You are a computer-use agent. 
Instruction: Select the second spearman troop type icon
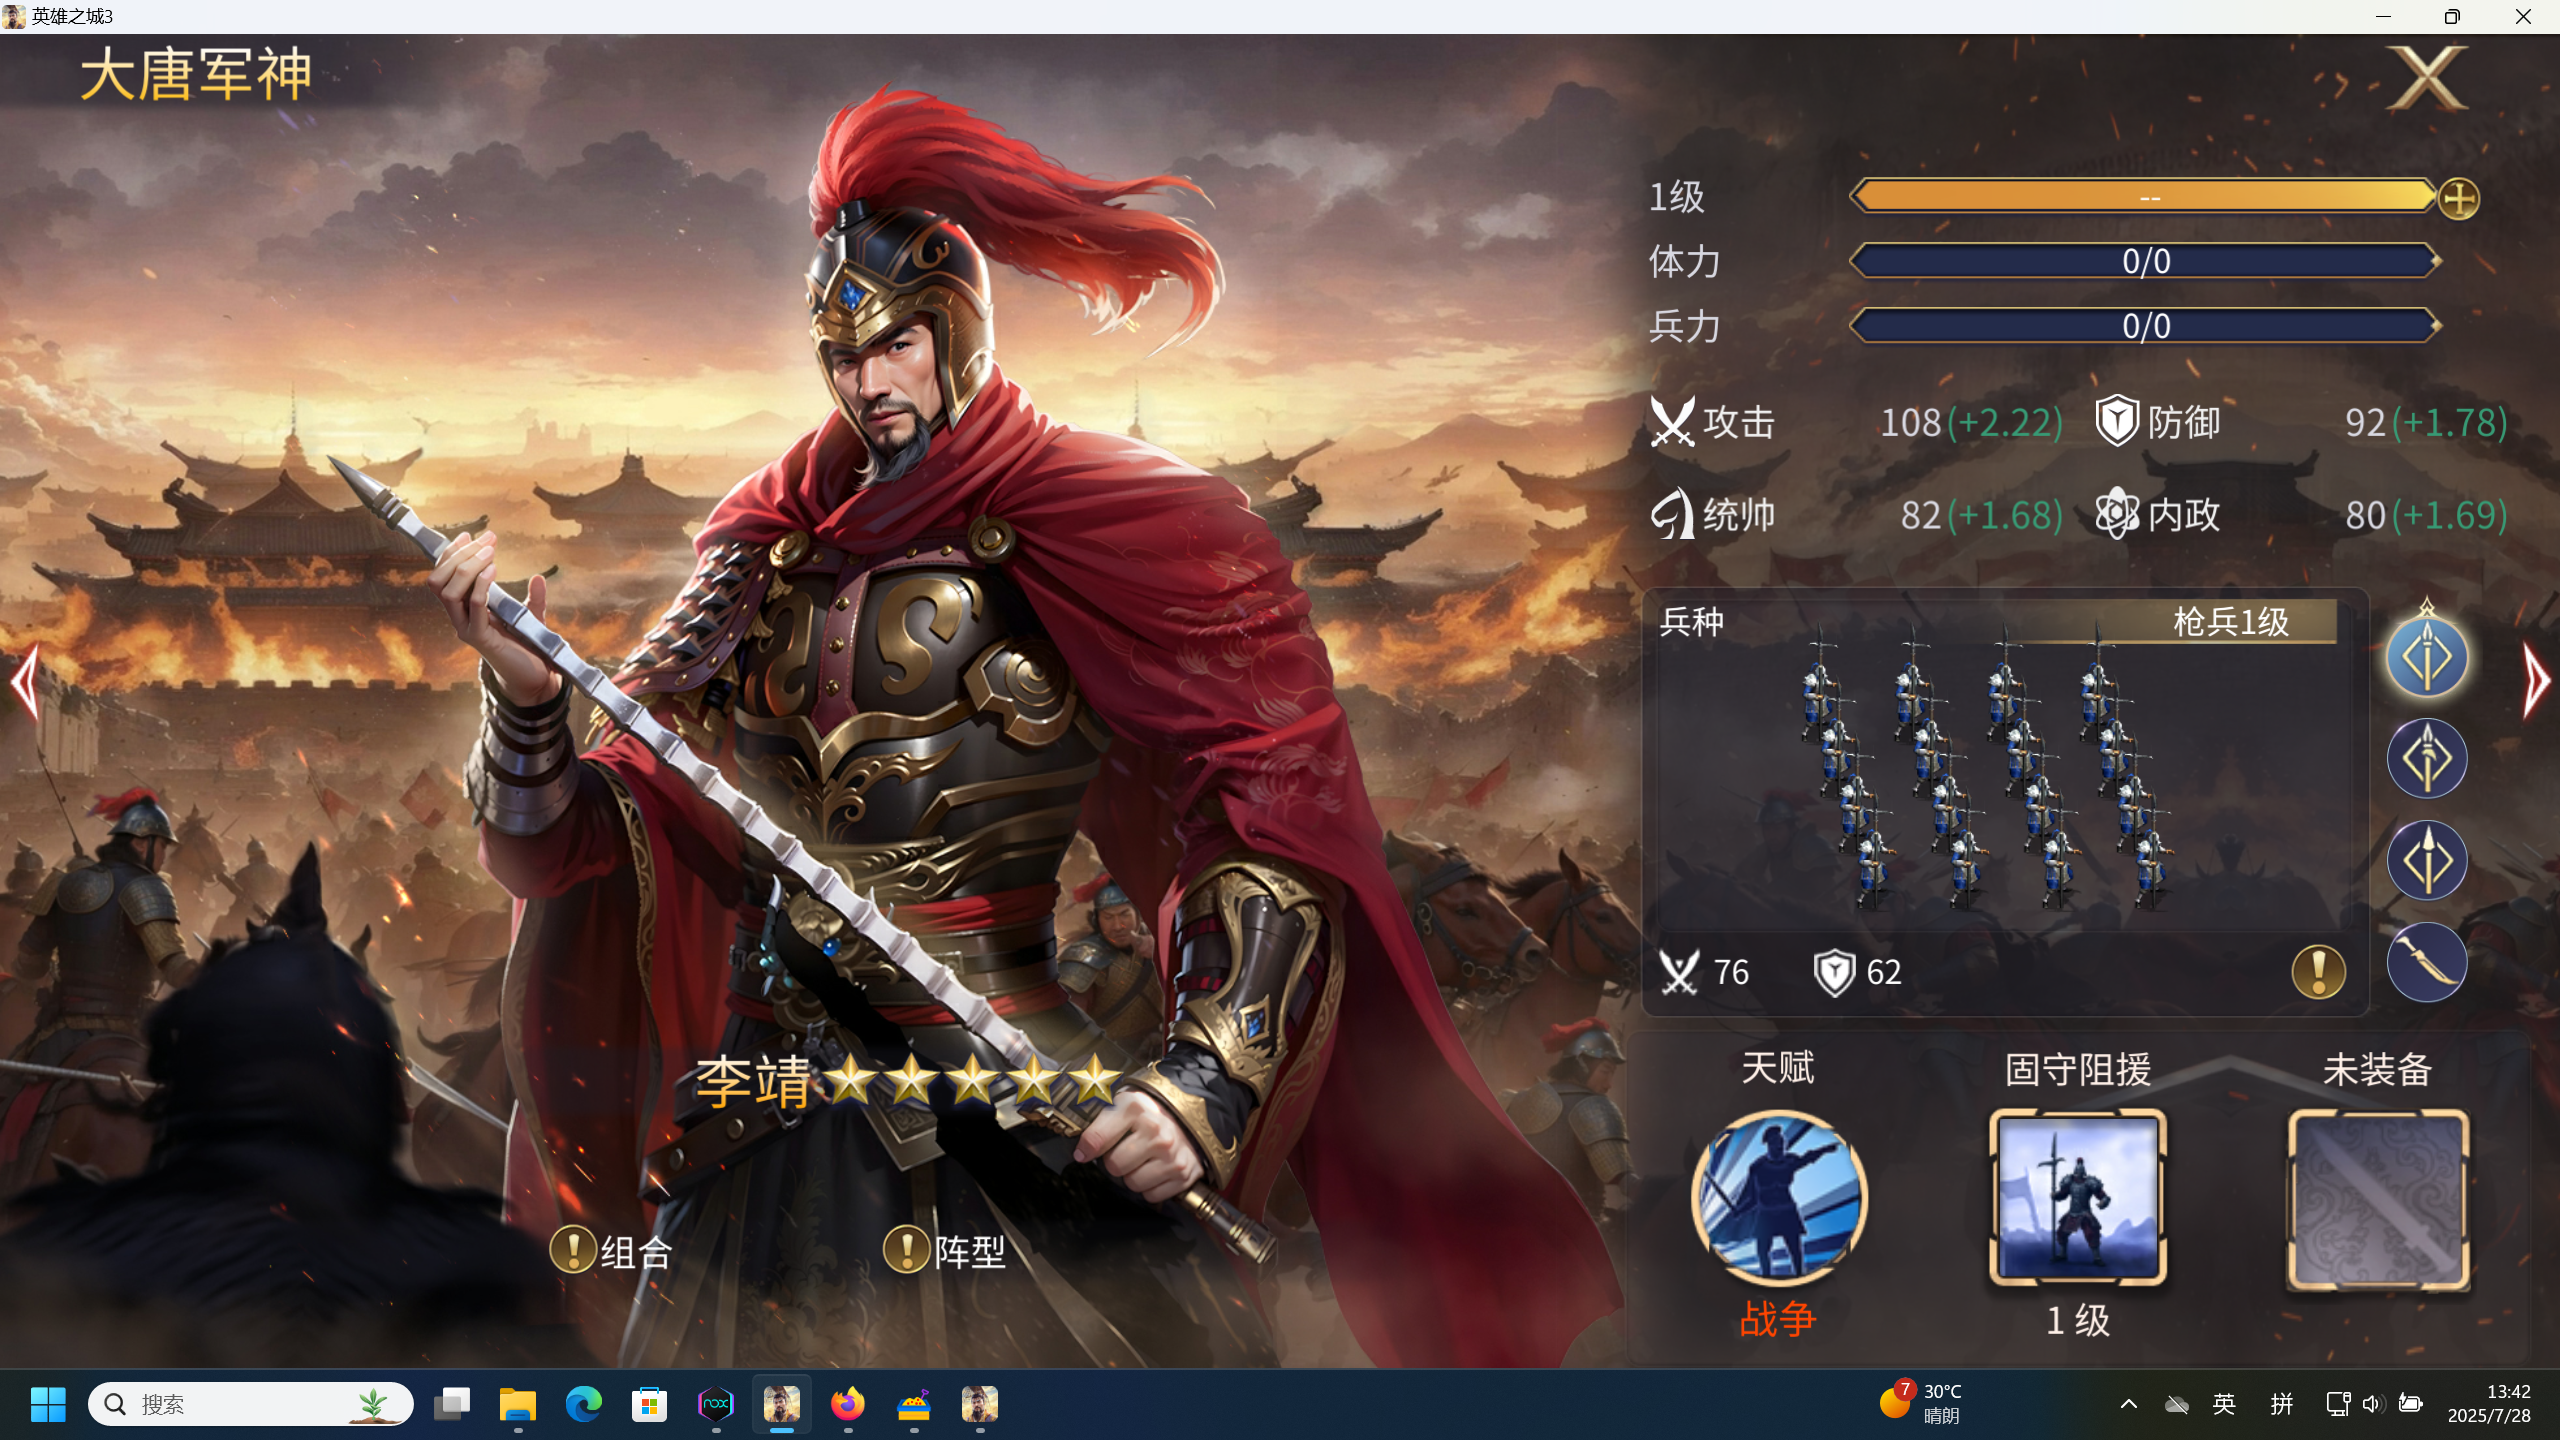pyautogui.click(x=2427, y=758)
